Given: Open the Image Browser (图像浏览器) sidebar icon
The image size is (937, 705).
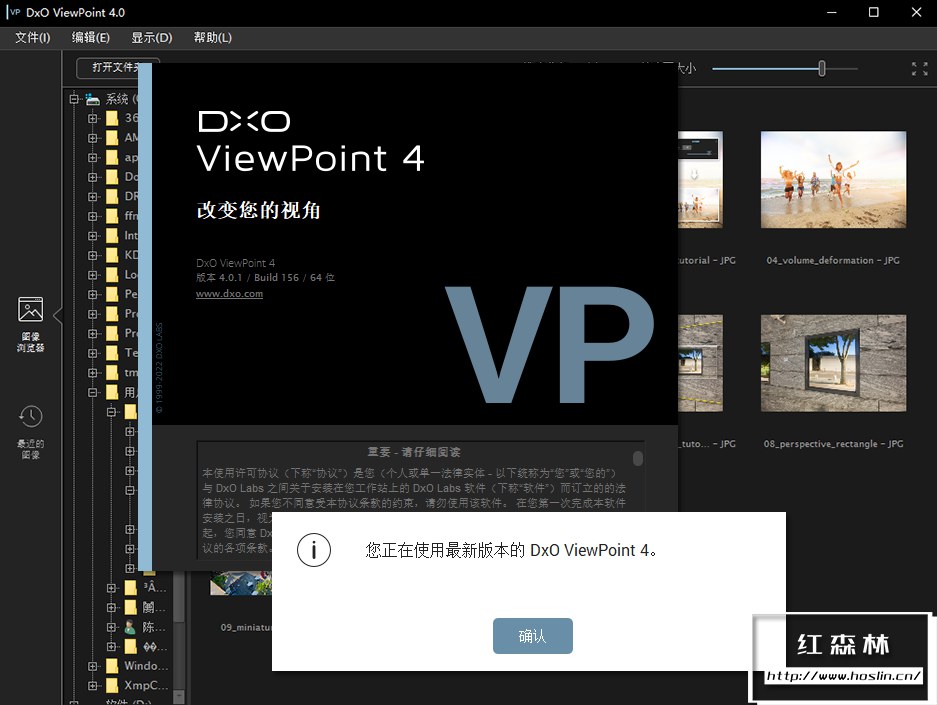Looking at the screenshot, I should tap(30, 309).
